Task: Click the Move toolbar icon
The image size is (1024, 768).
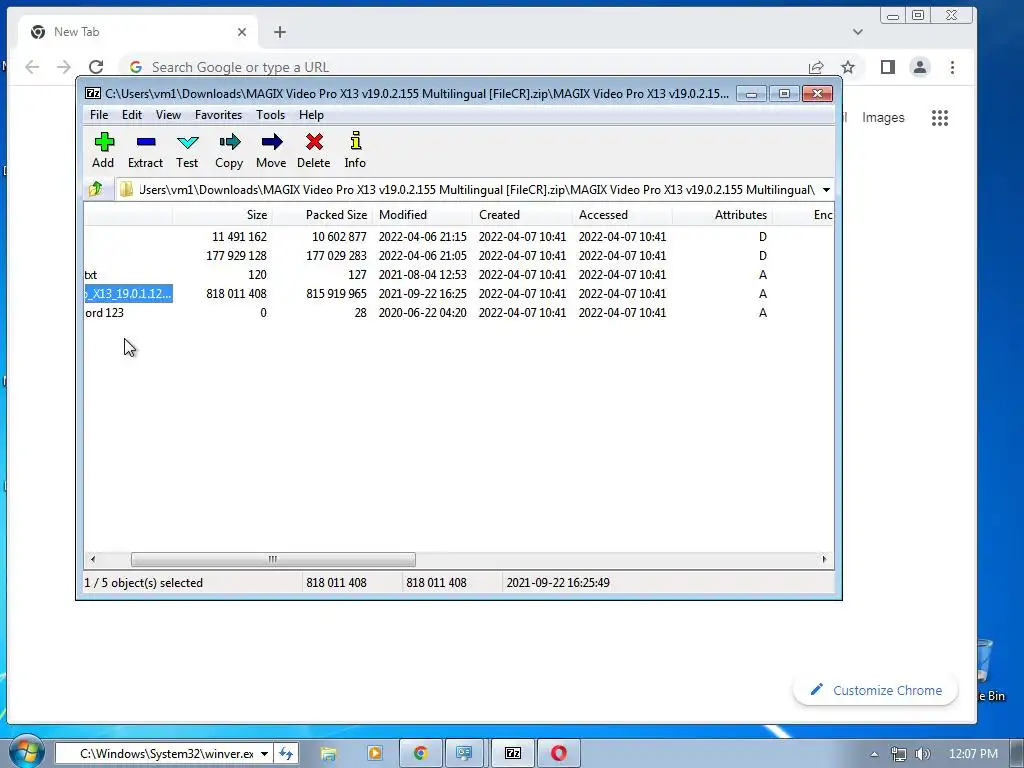Action: 271,150
